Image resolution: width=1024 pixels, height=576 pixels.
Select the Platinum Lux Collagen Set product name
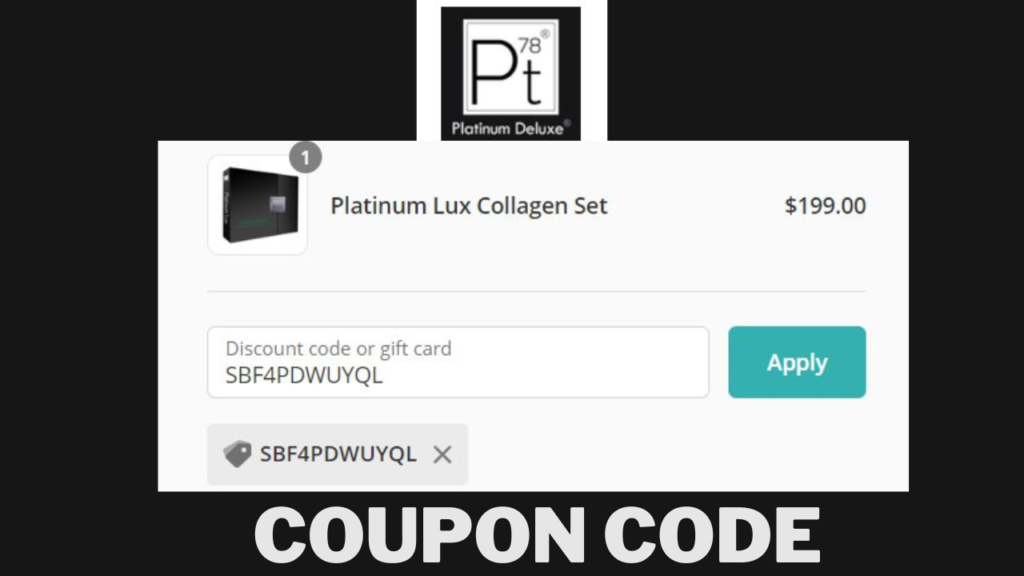point(469,206)
